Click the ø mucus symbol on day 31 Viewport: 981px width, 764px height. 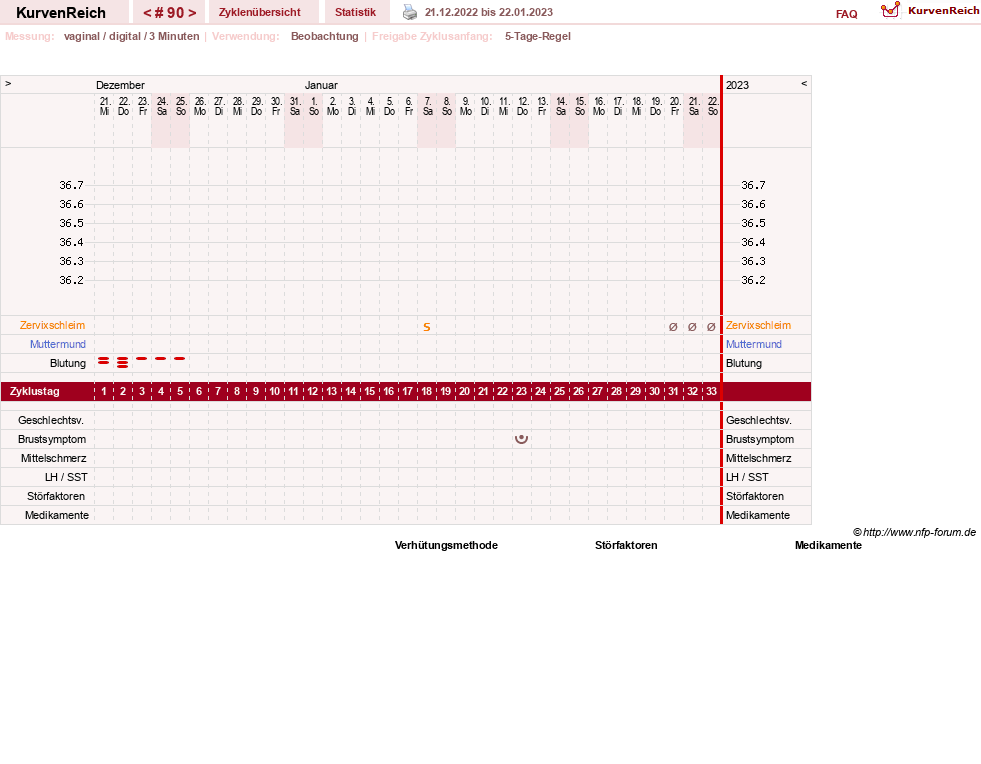[673, 327]
